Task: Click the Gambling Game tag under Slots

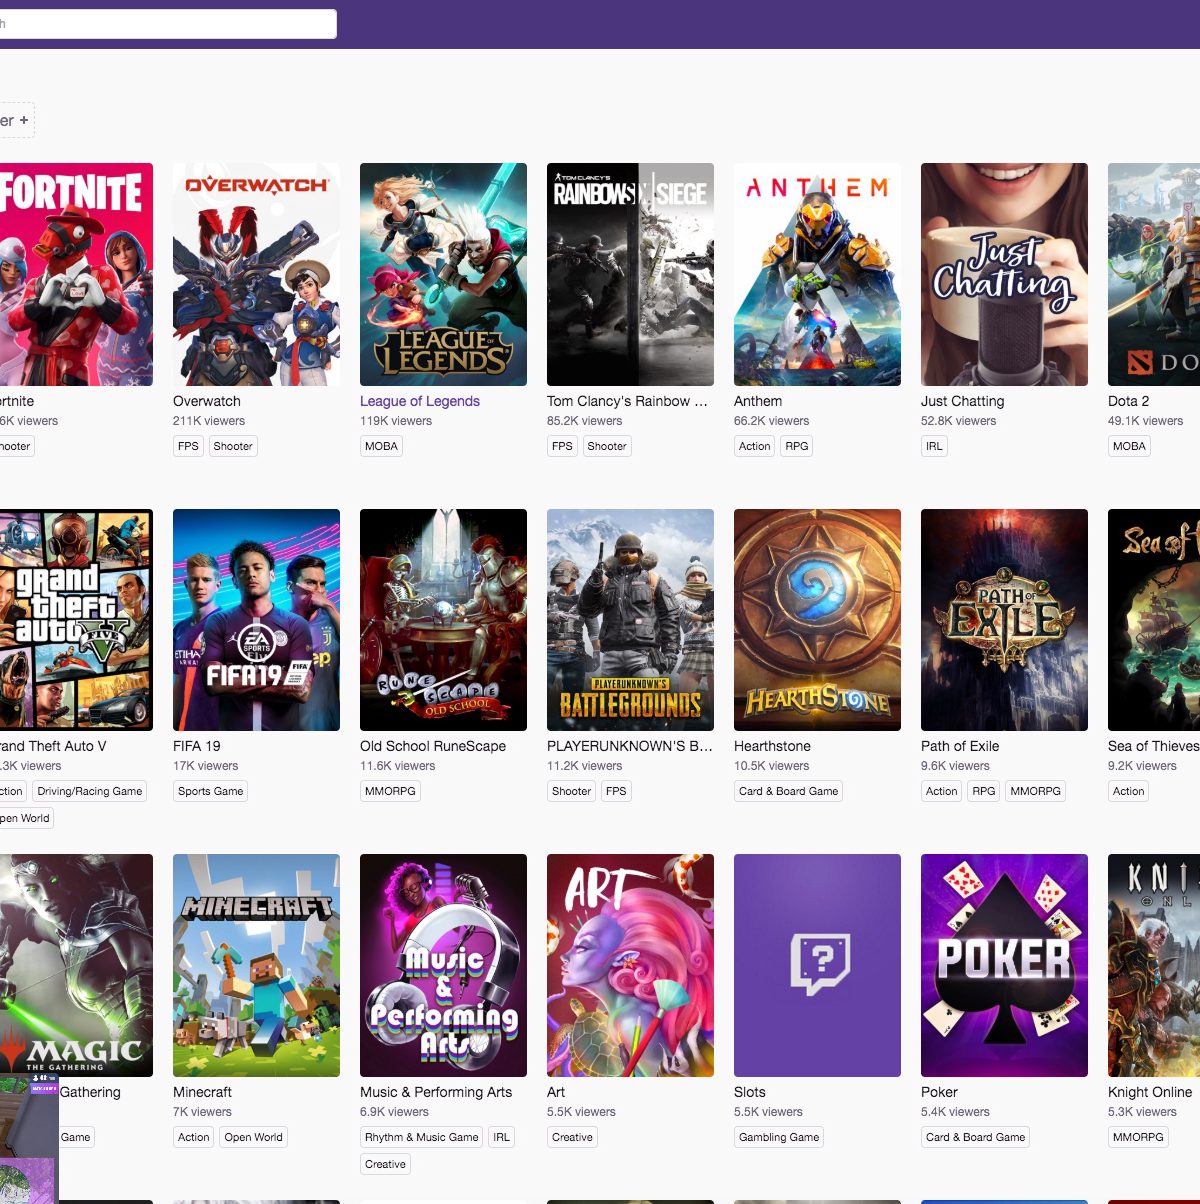Action: [x=778, y=1137]
